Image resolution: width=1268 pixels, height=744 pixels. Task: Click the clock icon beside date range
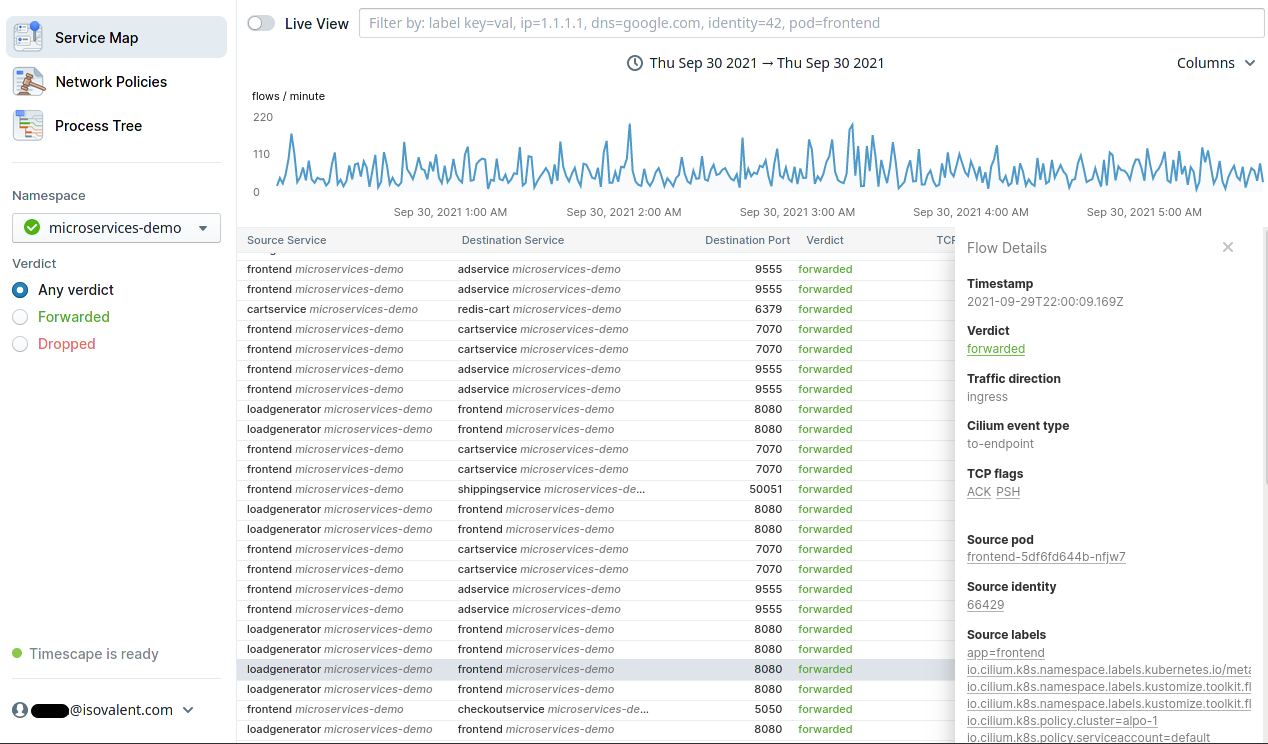(635, 63)
